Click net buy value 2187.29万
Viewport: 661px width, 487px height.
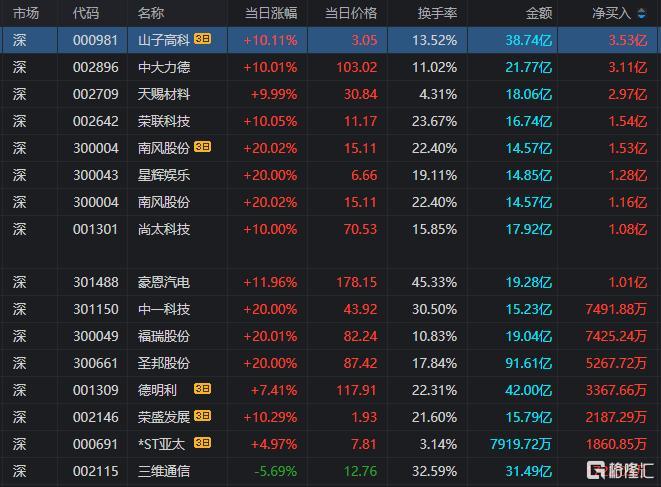tap(616, 417)
